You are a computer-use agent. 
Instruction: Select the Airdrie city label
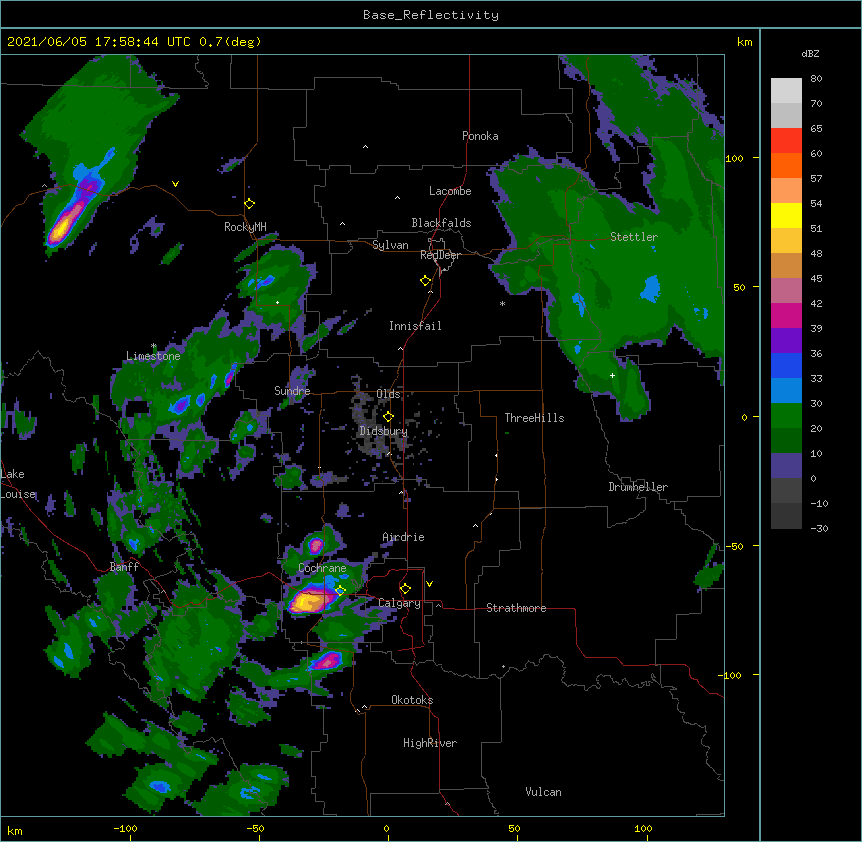pos(404,537)
